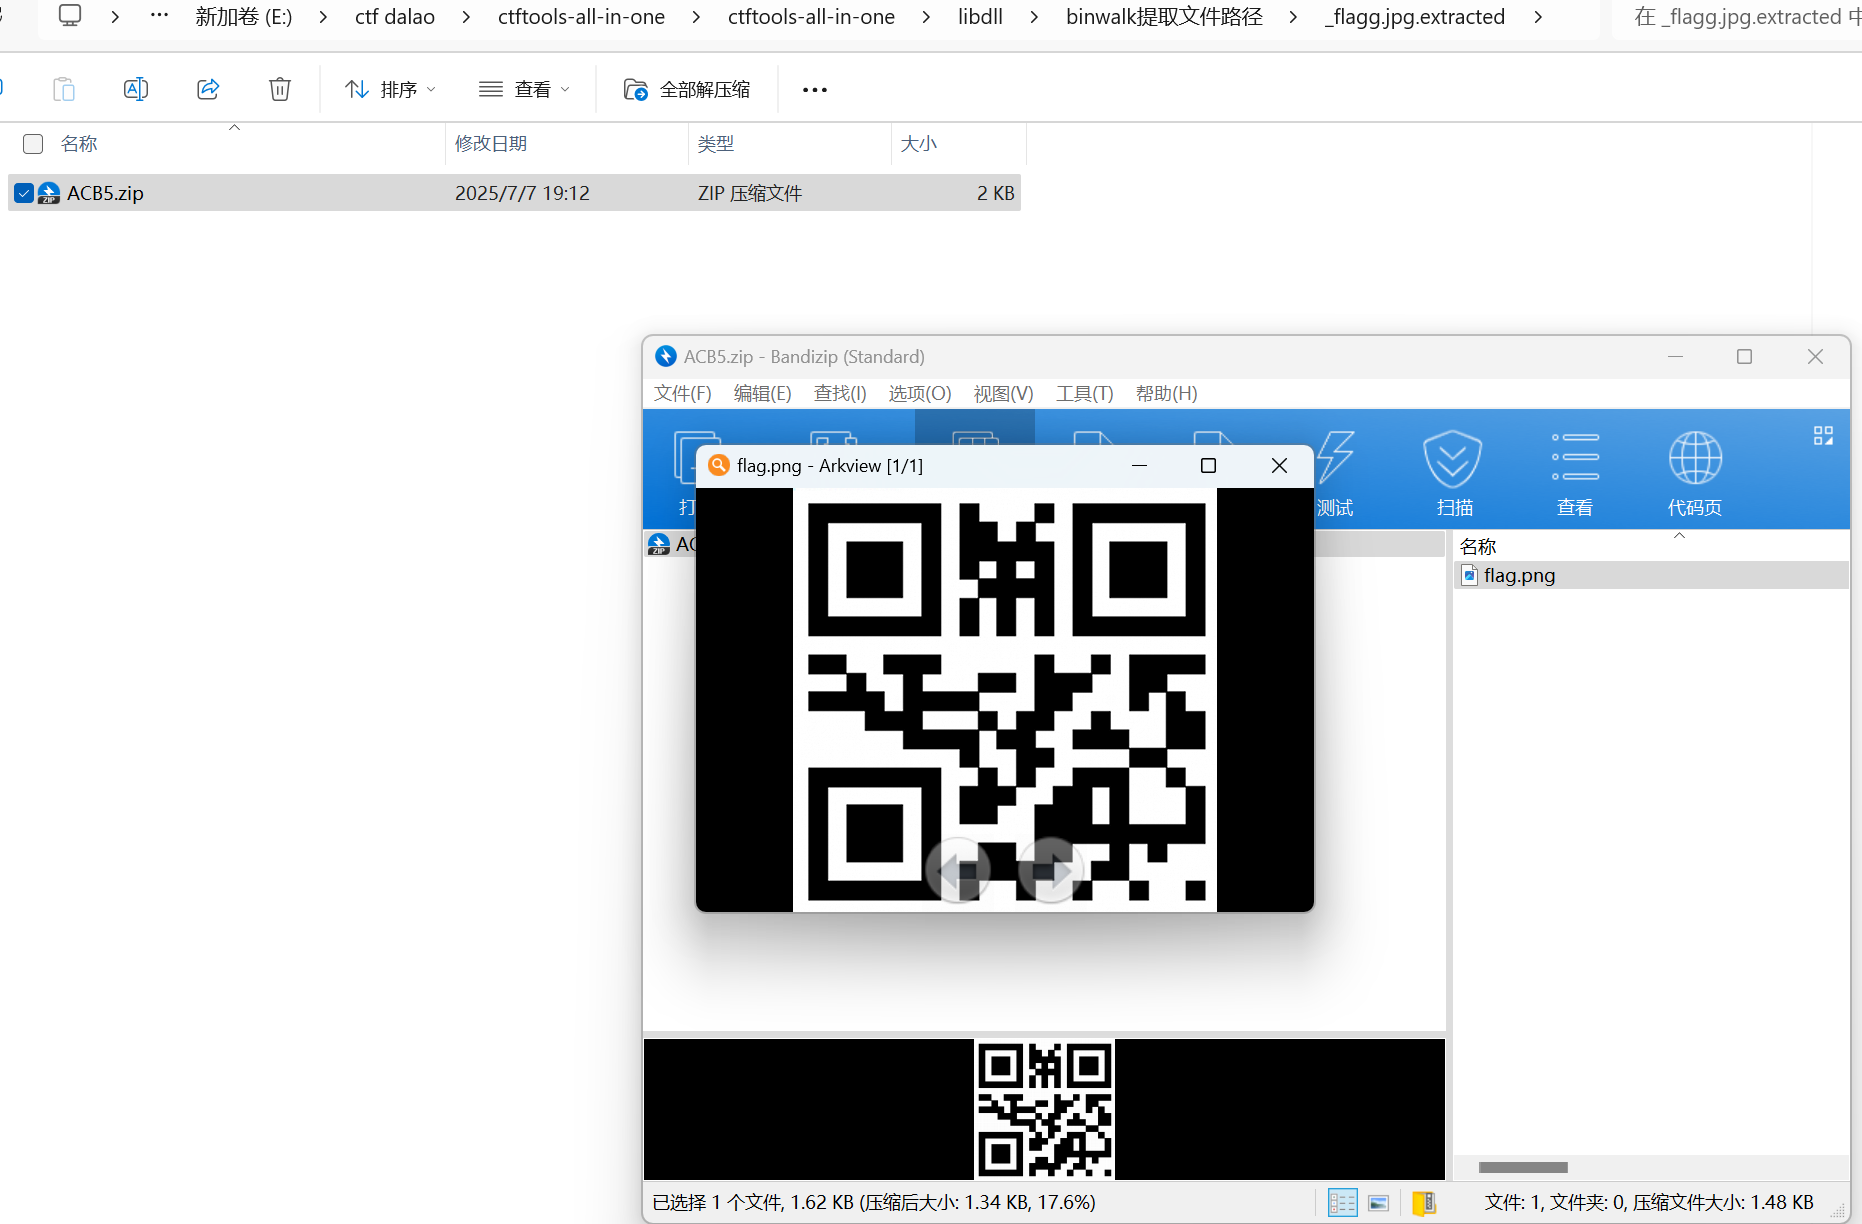Go to binwalk提取文件路径 in breadcrumb

1164,17
